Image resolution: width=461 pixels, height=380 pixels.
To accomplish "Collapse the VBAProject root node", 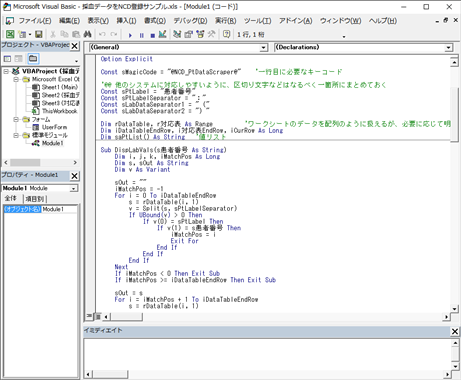I will (x=6, y=71).
